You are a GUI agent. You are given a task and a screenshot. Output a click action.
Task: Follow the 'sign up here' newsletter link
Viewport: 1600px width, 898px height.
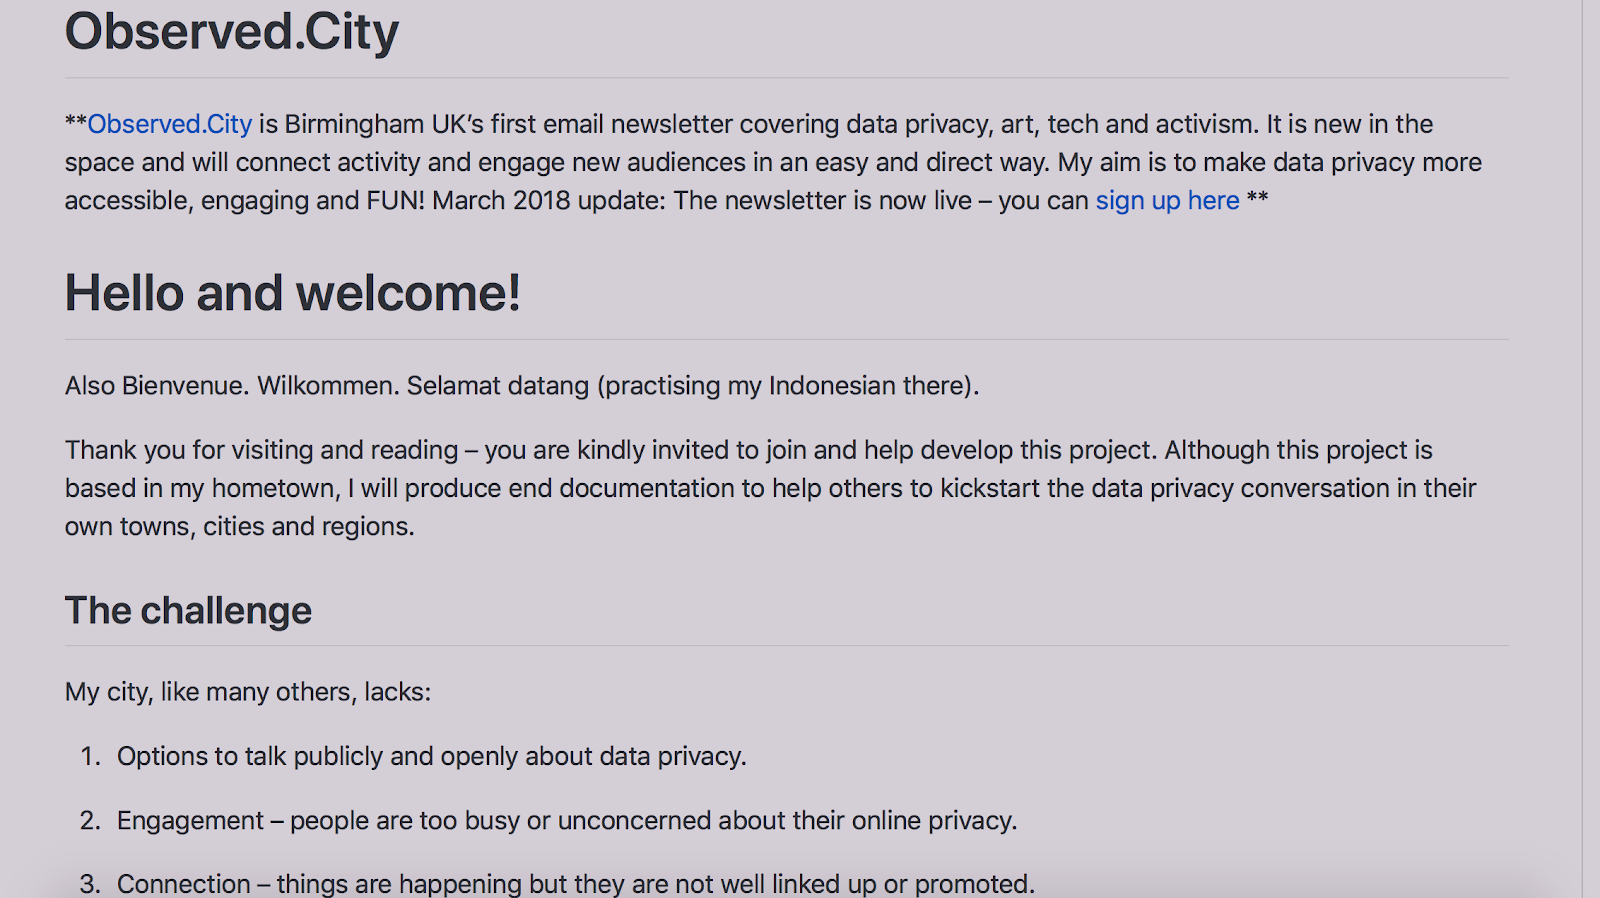(x=1167, y=200)
